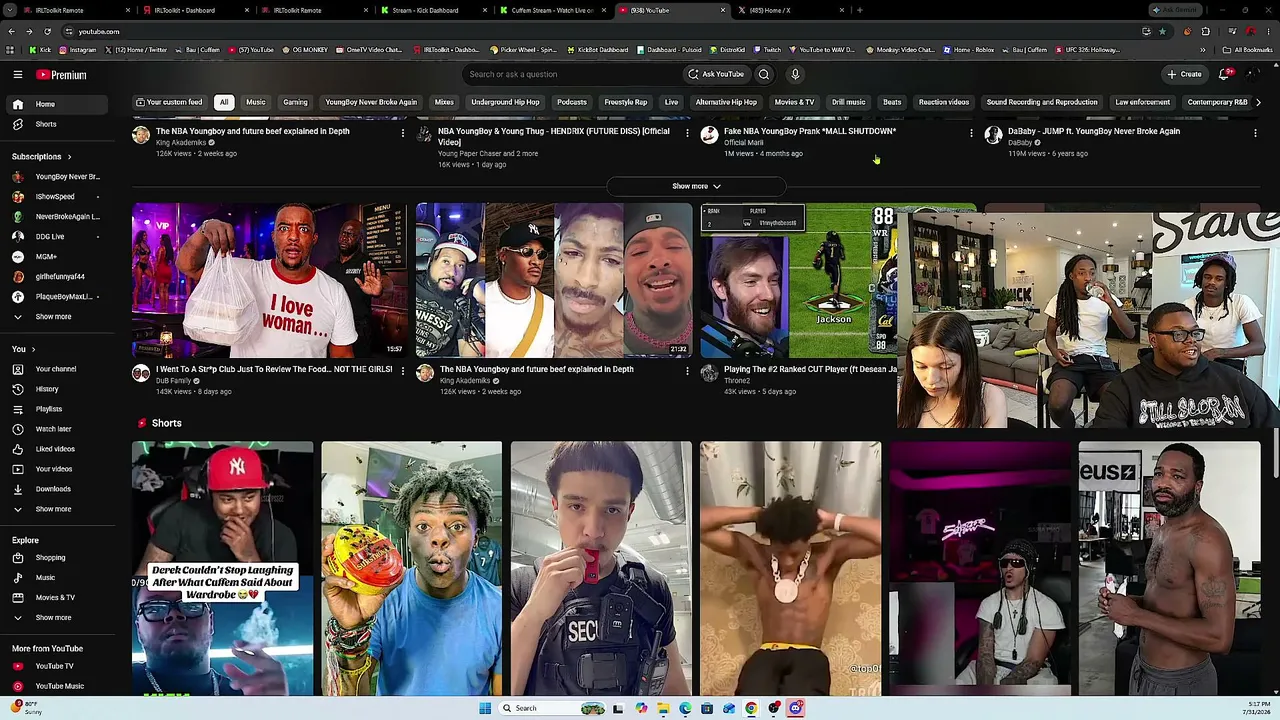Open the Twitch bookmark
This screenshot has width=1280, height=720.
click(766, 50)
